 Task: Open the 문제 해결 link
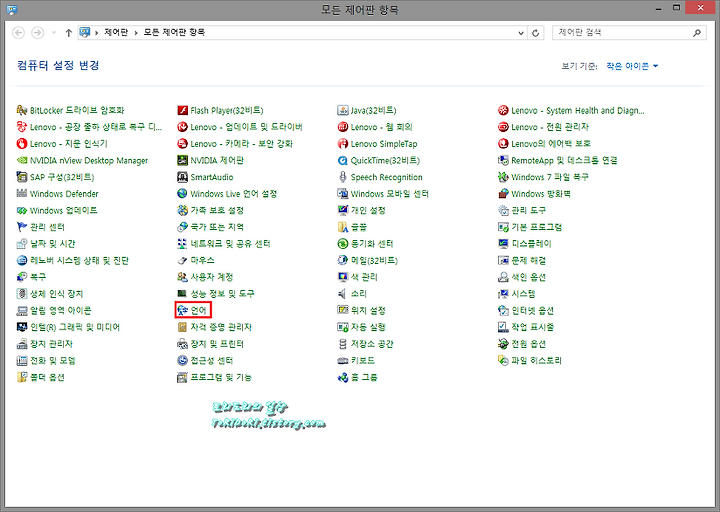[529, 260]
